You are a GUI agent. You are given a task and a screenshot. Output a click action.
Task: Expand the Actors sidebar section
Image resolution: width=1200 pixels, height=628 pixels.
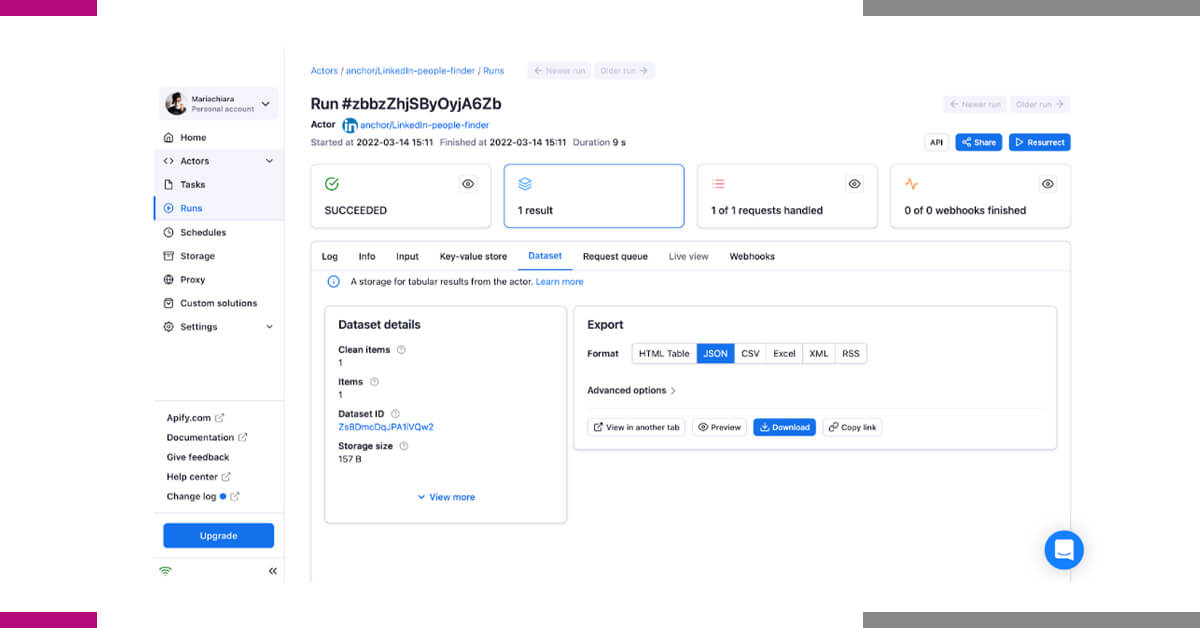pyautogui.click(x=269, y=161)
